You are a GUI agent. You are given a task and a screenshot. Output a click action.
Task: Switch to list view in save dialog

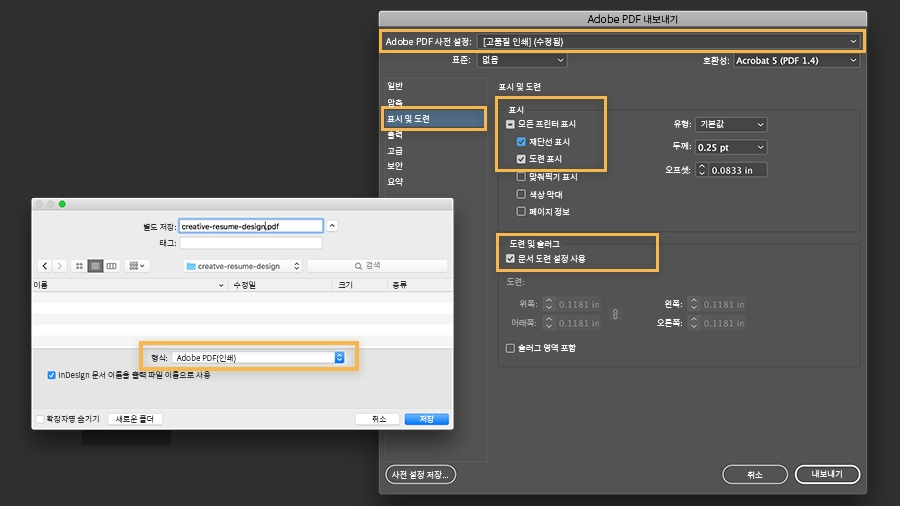click(95, 266)
